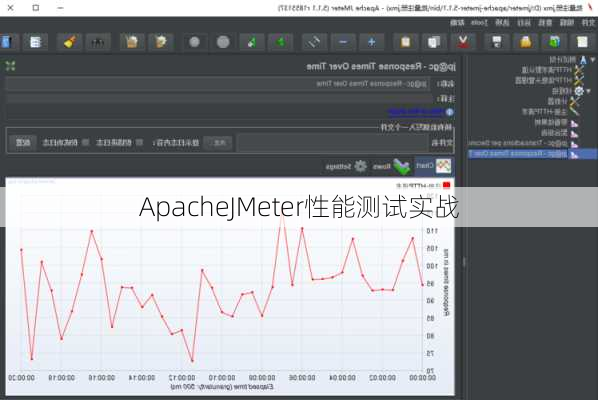Open the 查找 Search menu
Viewport: 598px width, 400px height.
click(545, 23)
